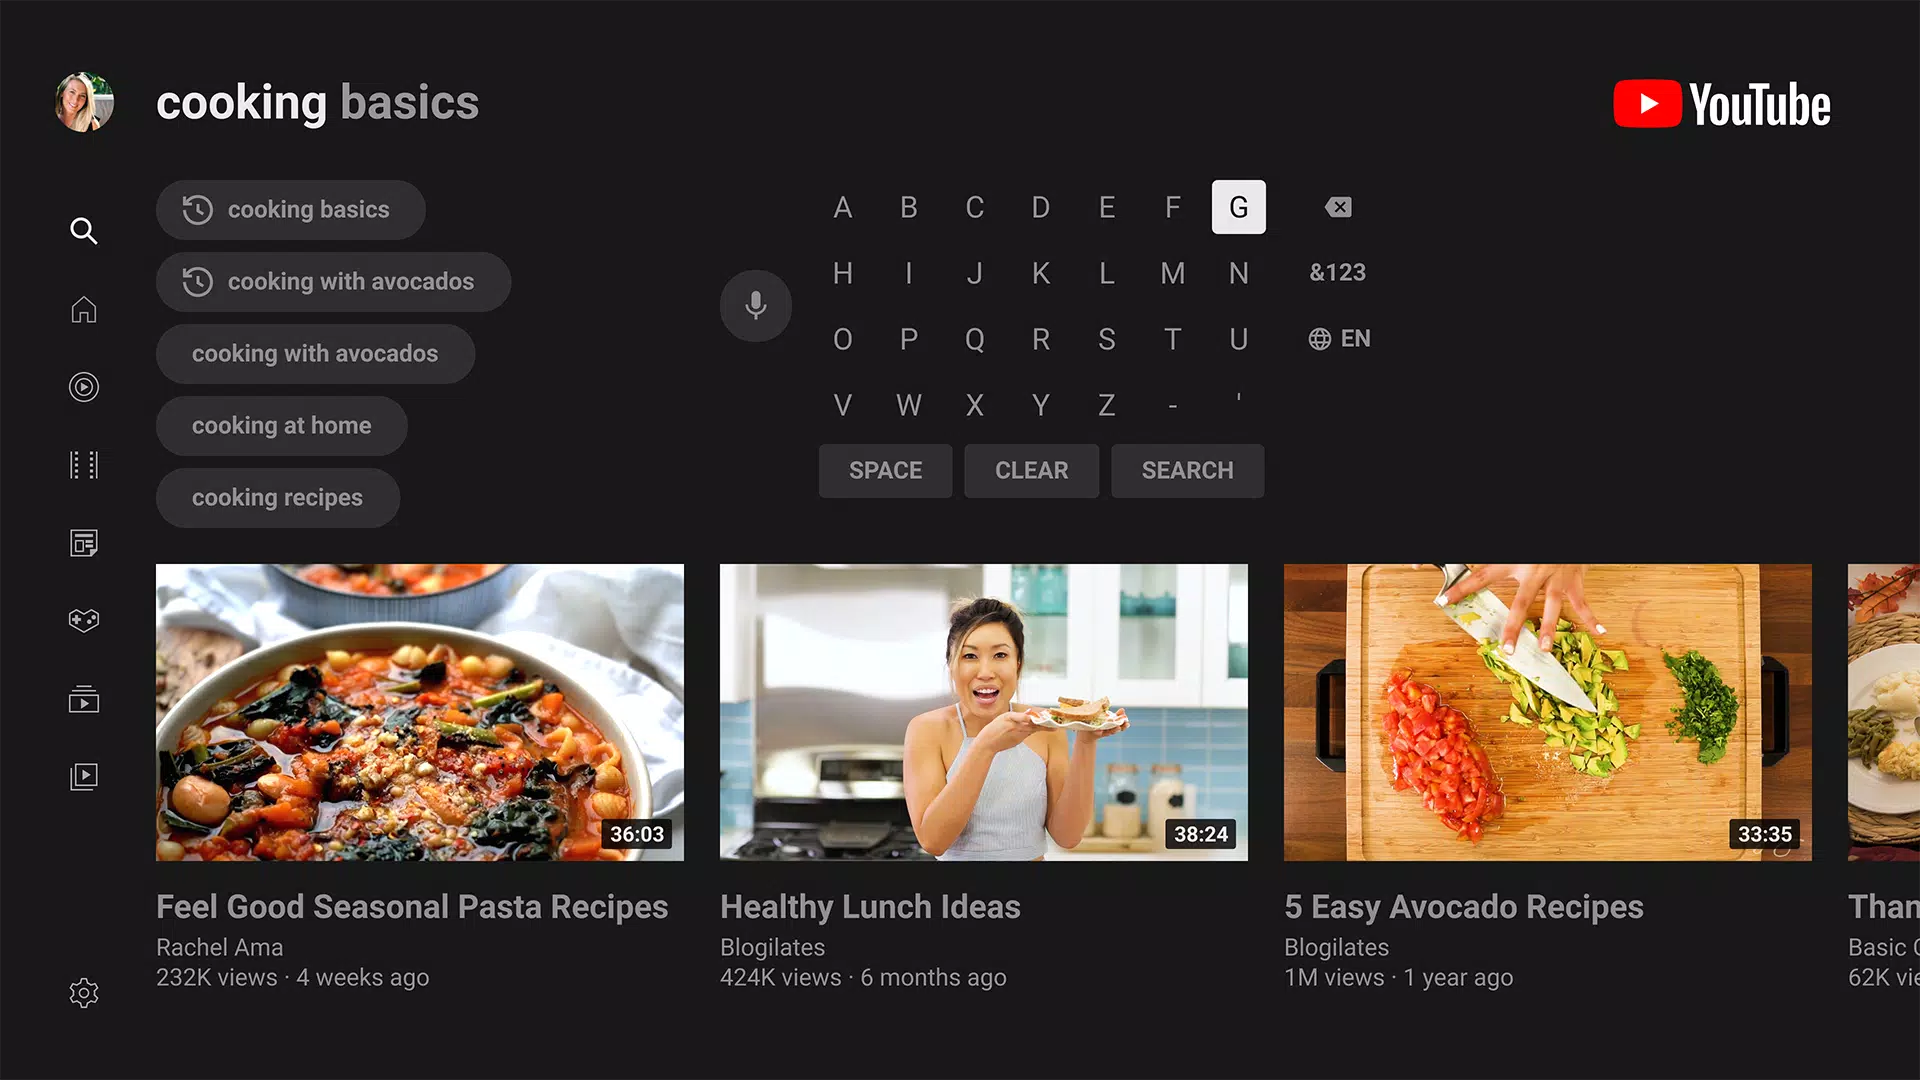Expand cooking with avocados suggestion

pyautogui.click(x=332, y=281)
